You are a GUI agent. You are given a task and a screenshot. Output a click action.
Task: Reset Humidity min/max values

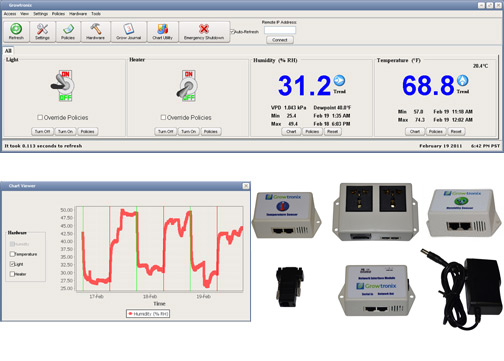pyautogui.click(x=332, y=132)
